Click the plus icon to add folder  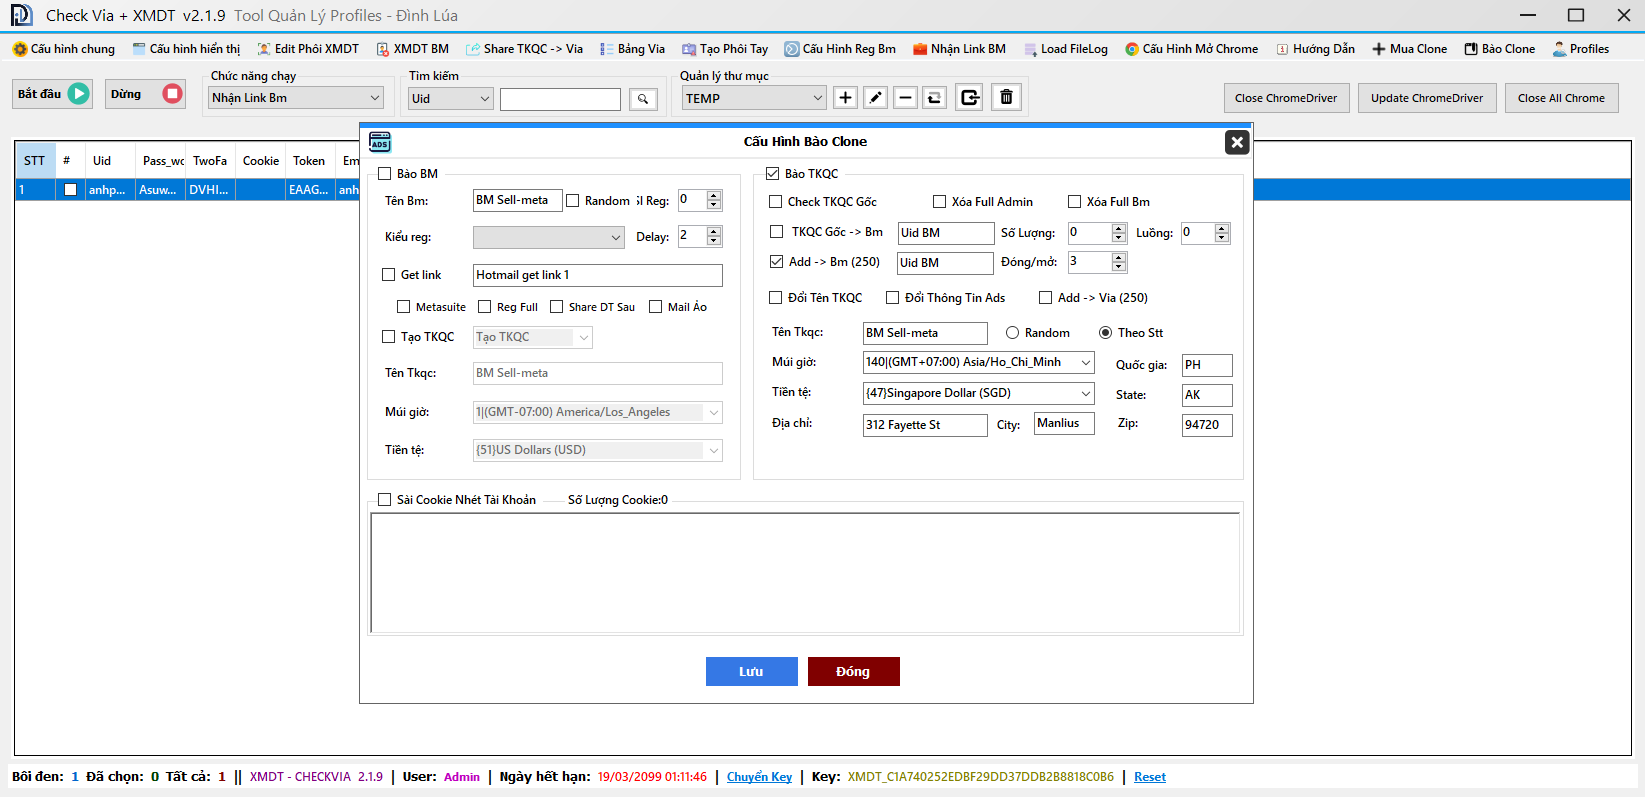tap(845, 98)
